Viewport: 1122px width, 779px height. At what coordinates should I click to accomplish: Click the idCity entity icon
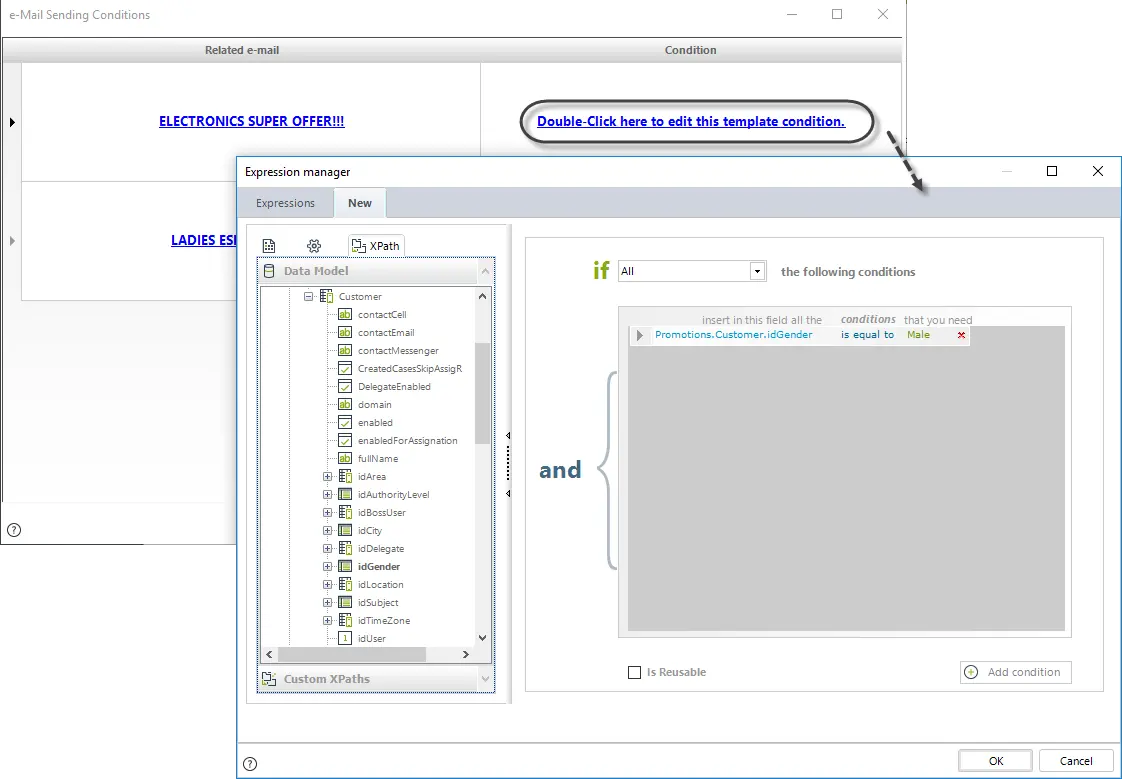click(x=345, y=530)
